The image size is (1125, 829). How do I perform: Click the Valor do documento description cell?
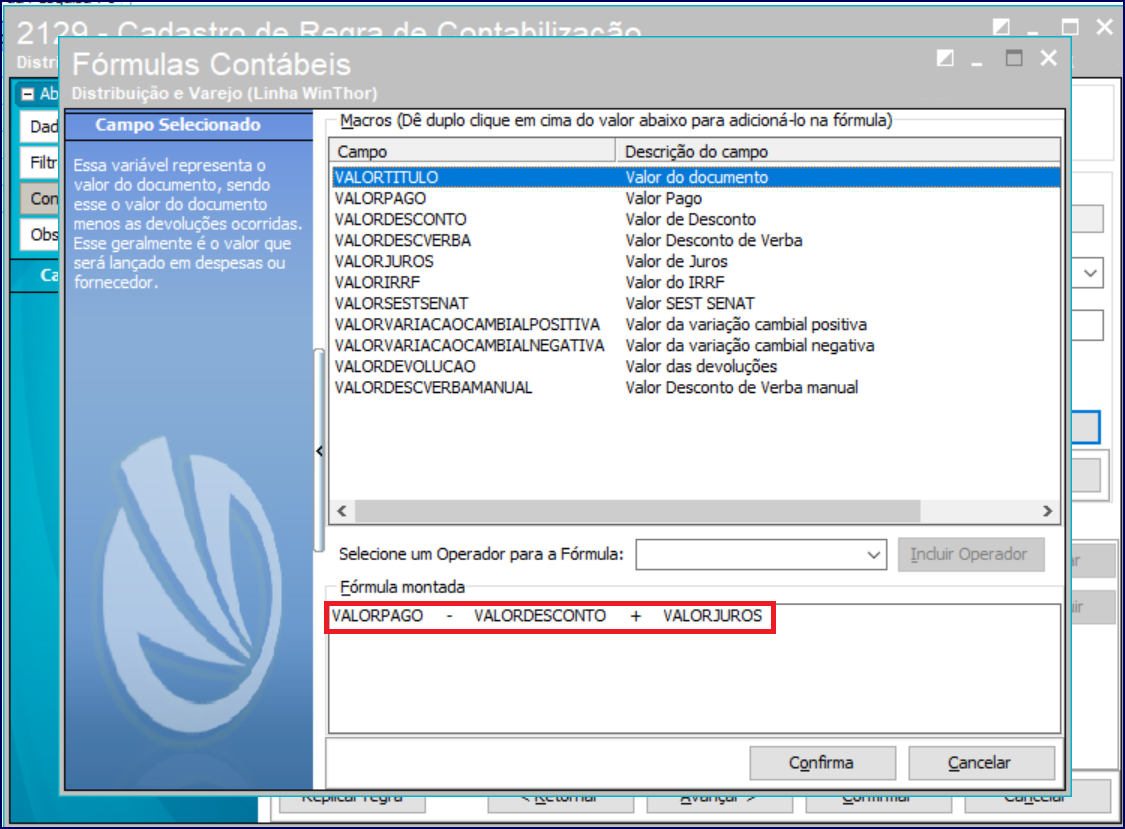click(696, 177)
